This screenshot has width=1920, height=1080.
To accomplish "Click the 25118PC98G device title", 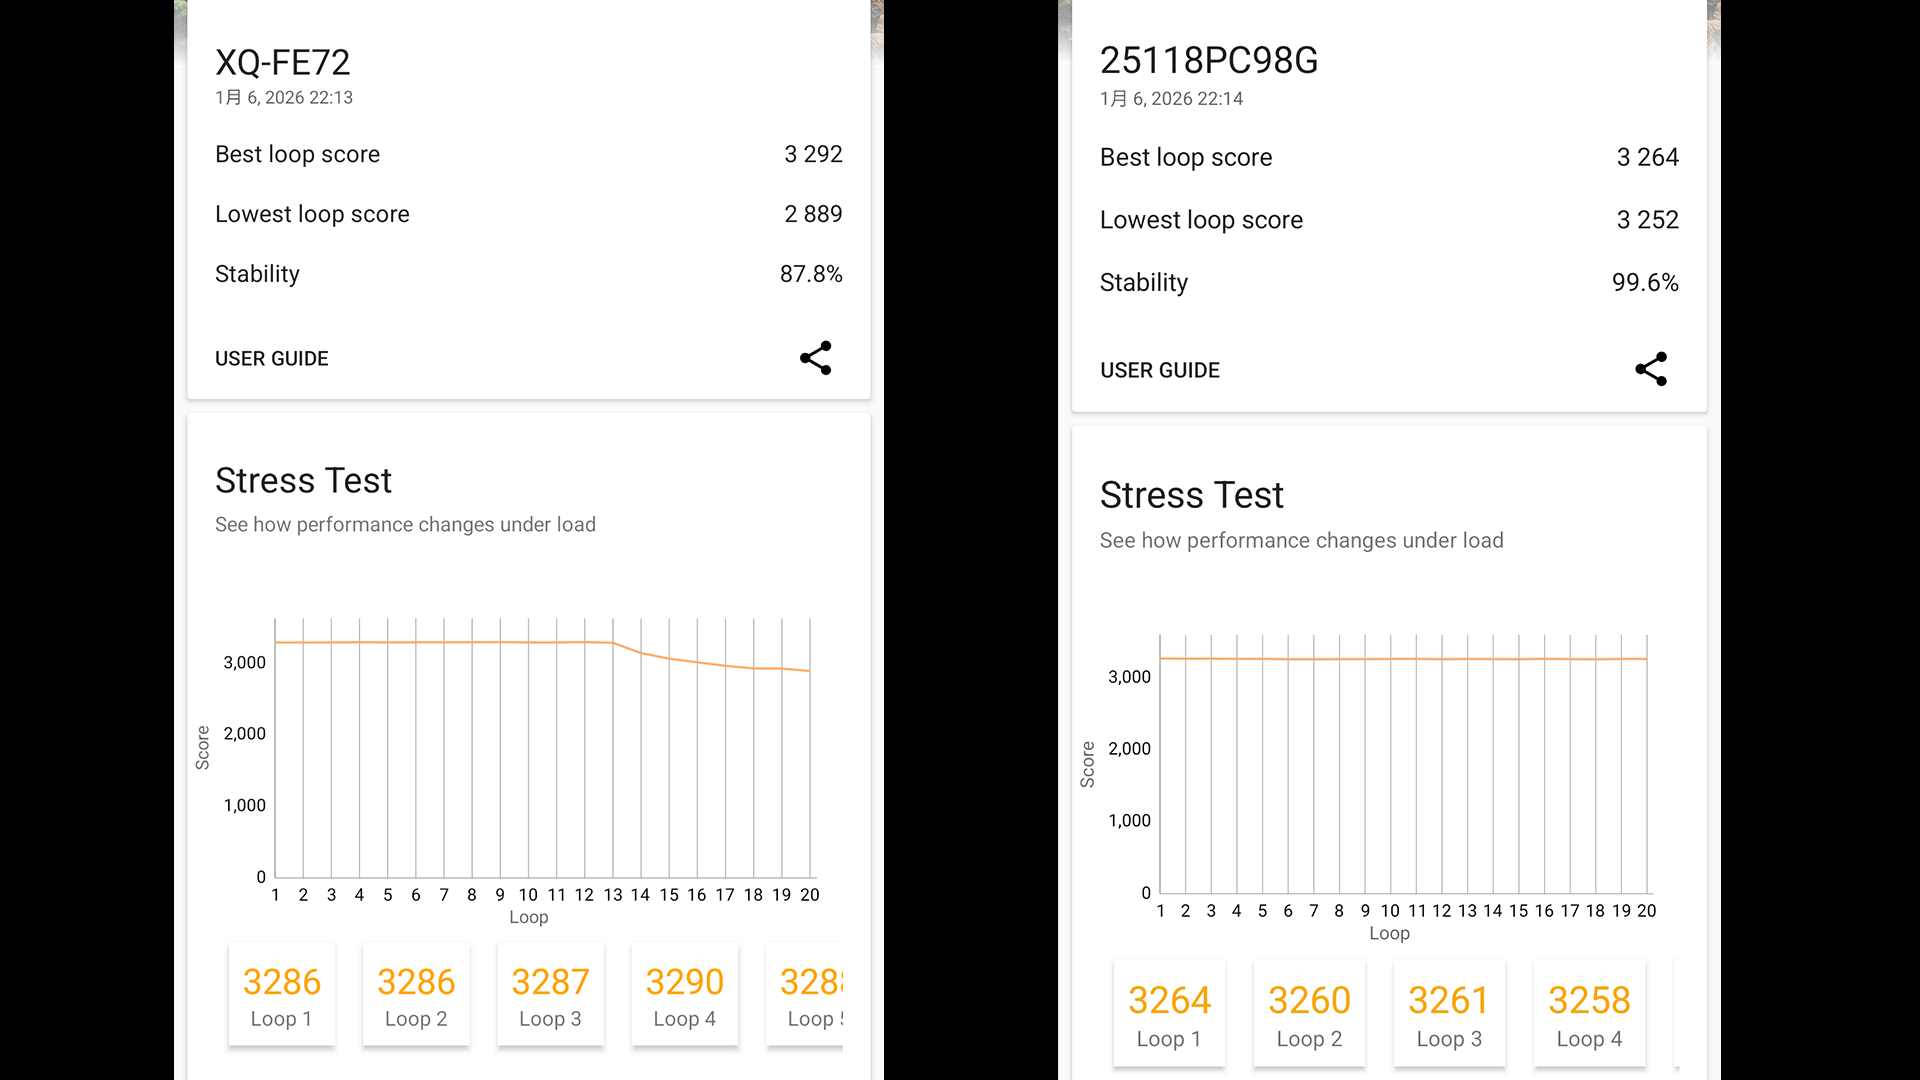I will pyautogui.click(x=1209, y=61).
